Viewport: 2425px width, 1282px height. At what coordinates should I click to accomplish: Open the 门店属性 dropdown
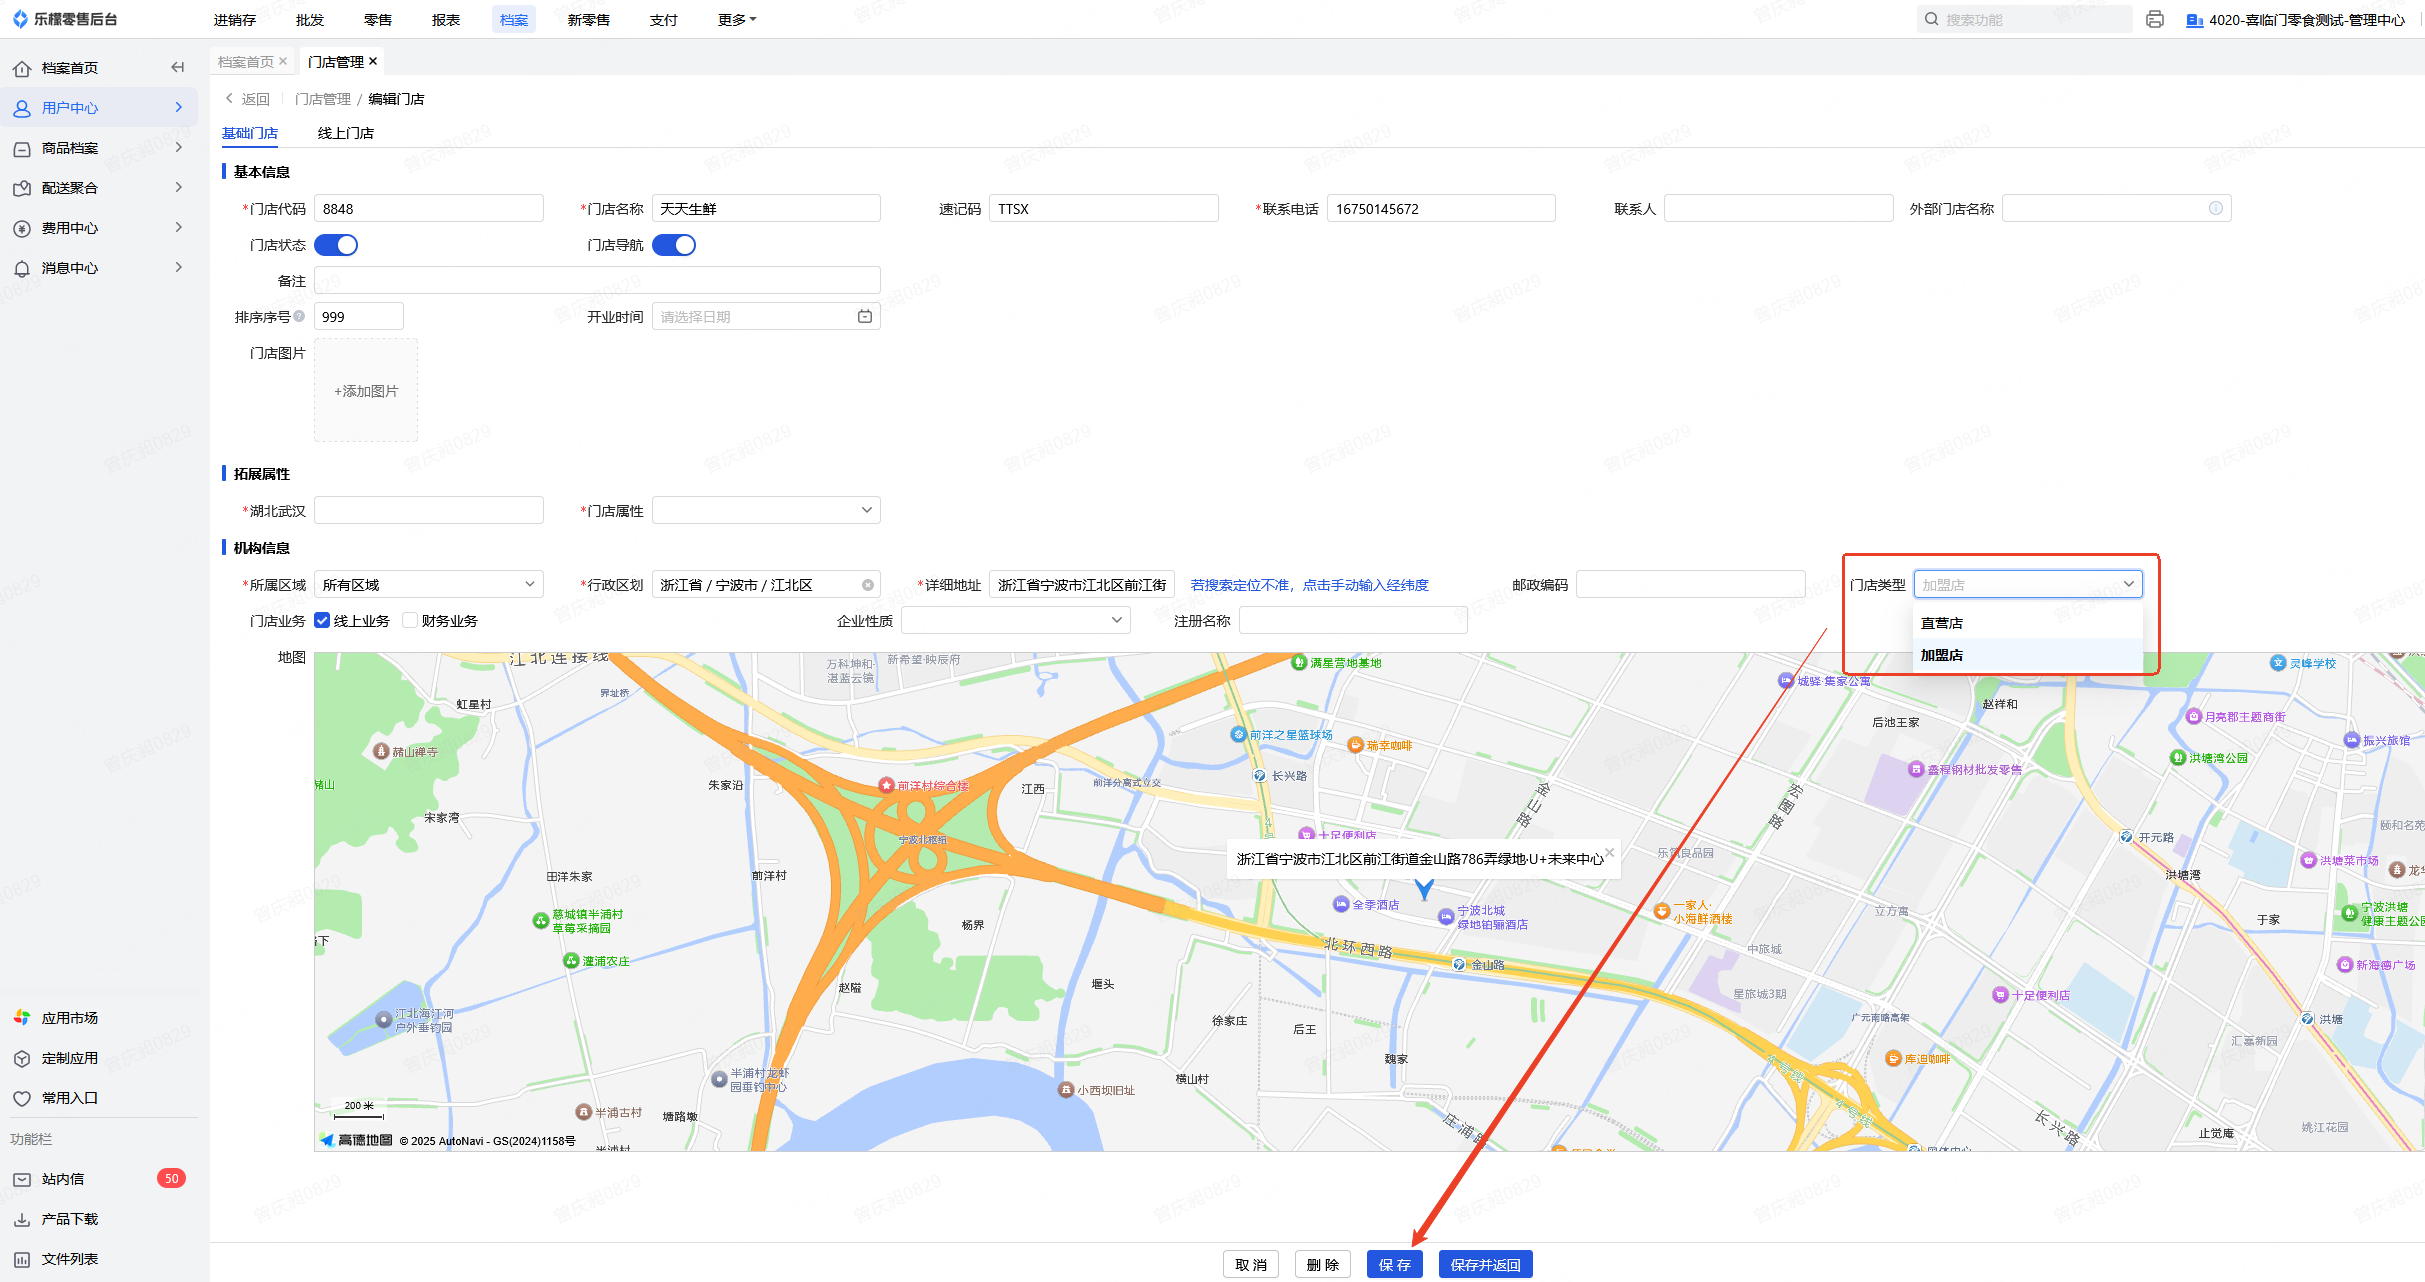tap(766, 511)
